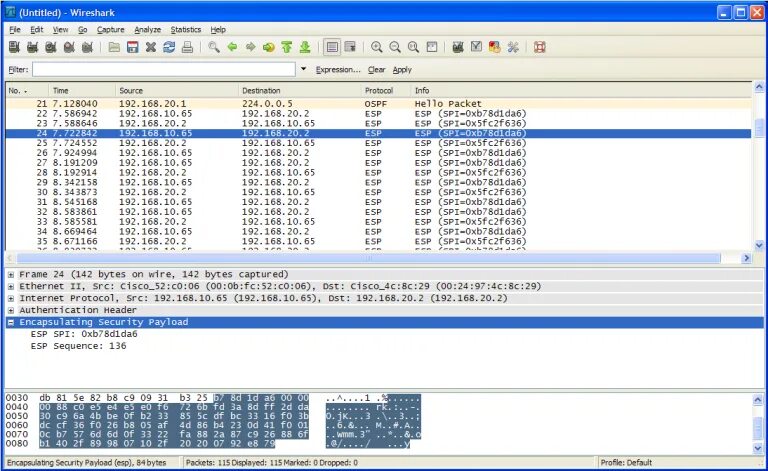This screenshot has height=471, width=768.
Task: Open the Edit menu
Action: click(37, 30)
